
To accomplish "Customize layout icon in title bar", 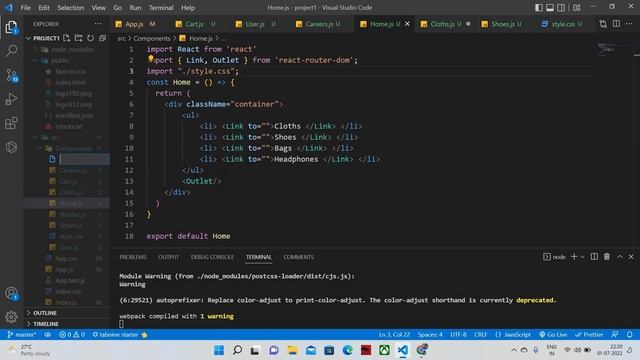I will click(577, 7).
